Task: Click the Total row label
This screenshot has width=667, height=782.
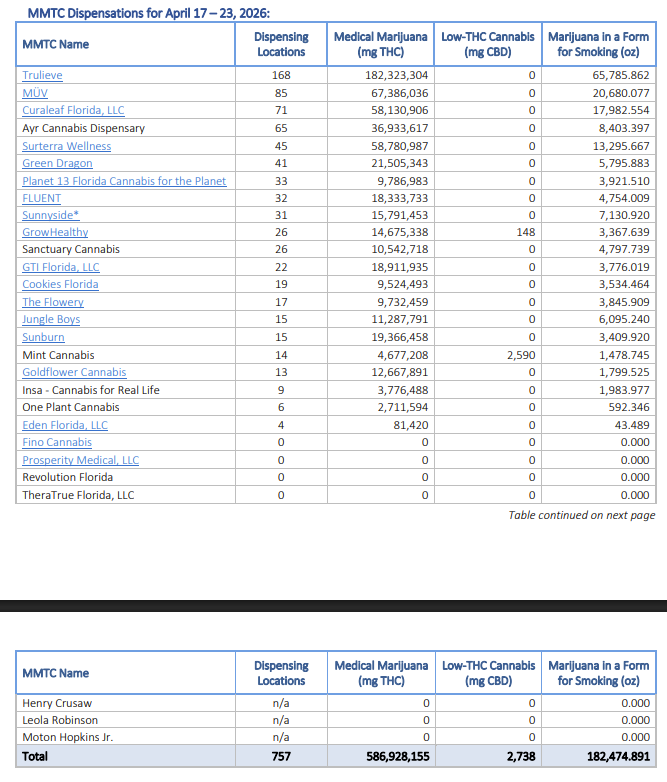Action: 35,757
